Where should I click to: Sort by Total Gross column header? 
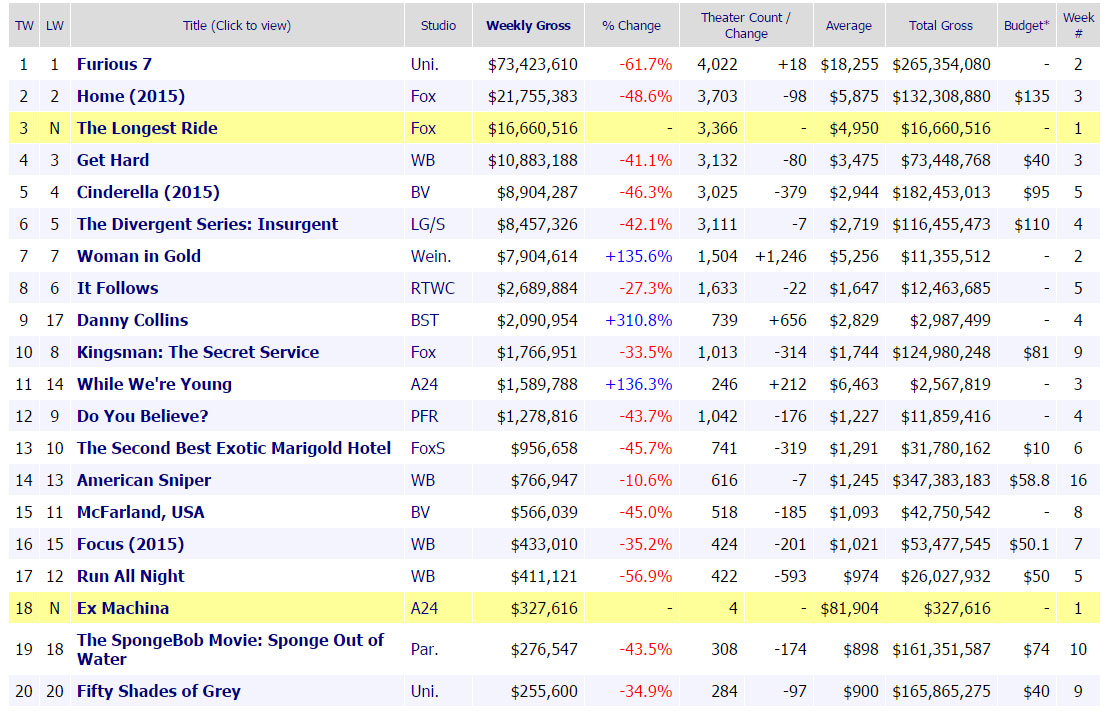941,26
